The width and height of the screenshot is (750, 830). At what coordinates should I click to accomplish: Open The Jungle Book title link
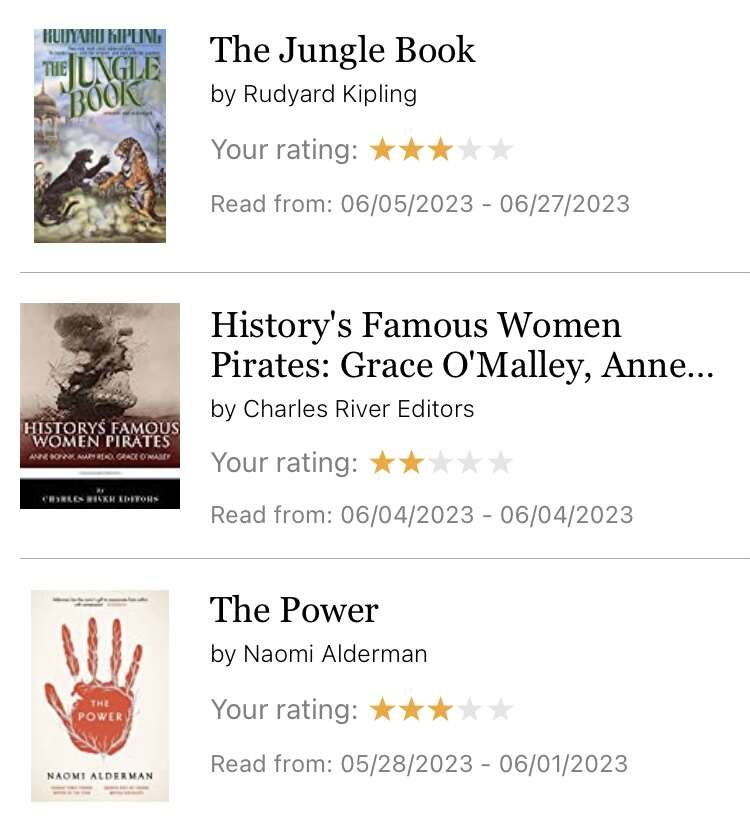[x=342, y=50]
